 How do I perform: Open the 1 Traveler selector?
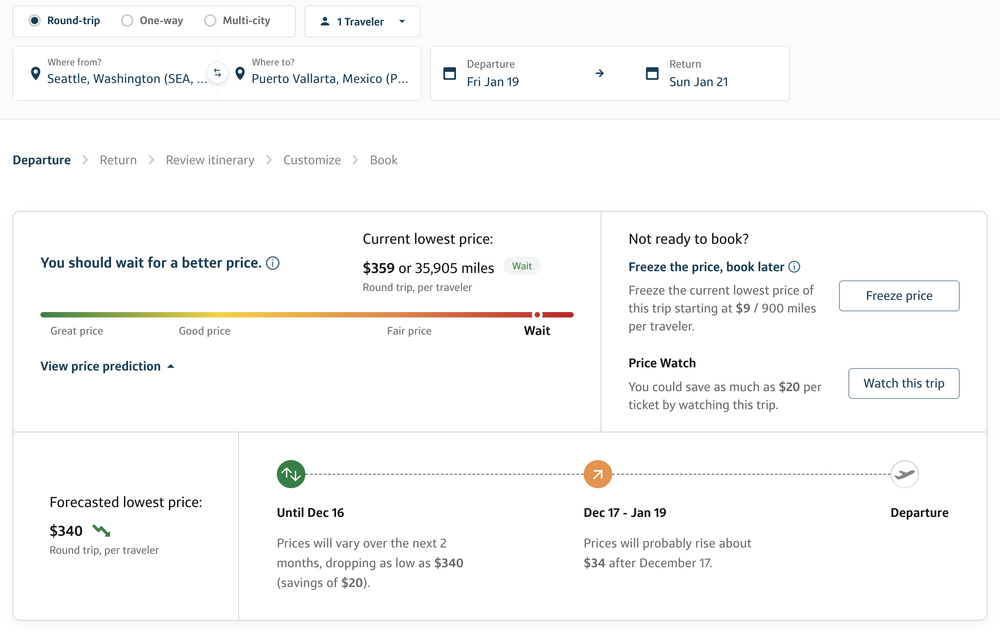point(362,20)
